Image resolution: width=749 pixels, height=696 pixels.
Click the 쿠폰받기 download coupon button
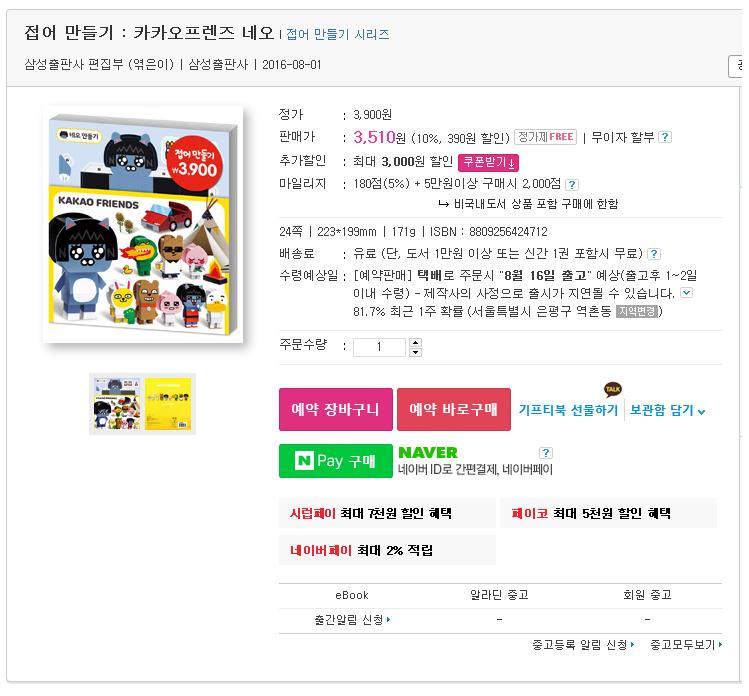point(488,162)
